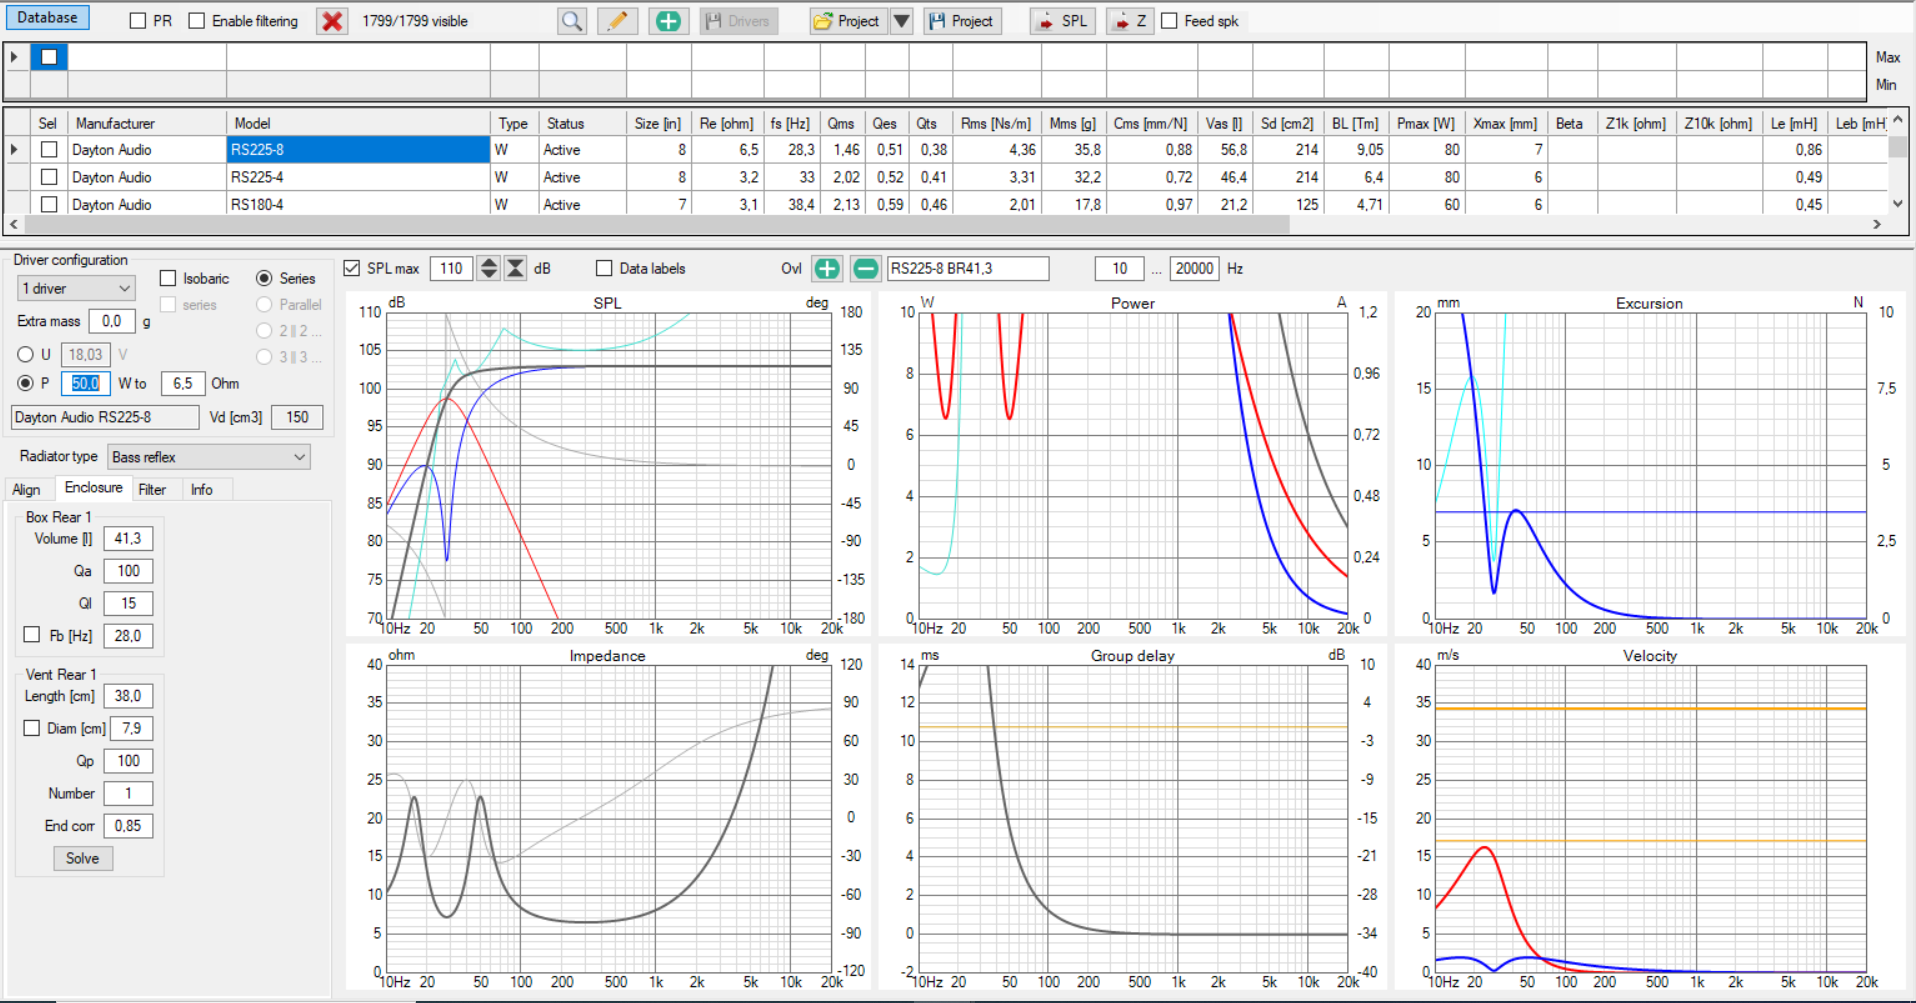Remove overlay with green minus icon
1916x1003 pixels.
pyautogui.click(x=866, y=268)
